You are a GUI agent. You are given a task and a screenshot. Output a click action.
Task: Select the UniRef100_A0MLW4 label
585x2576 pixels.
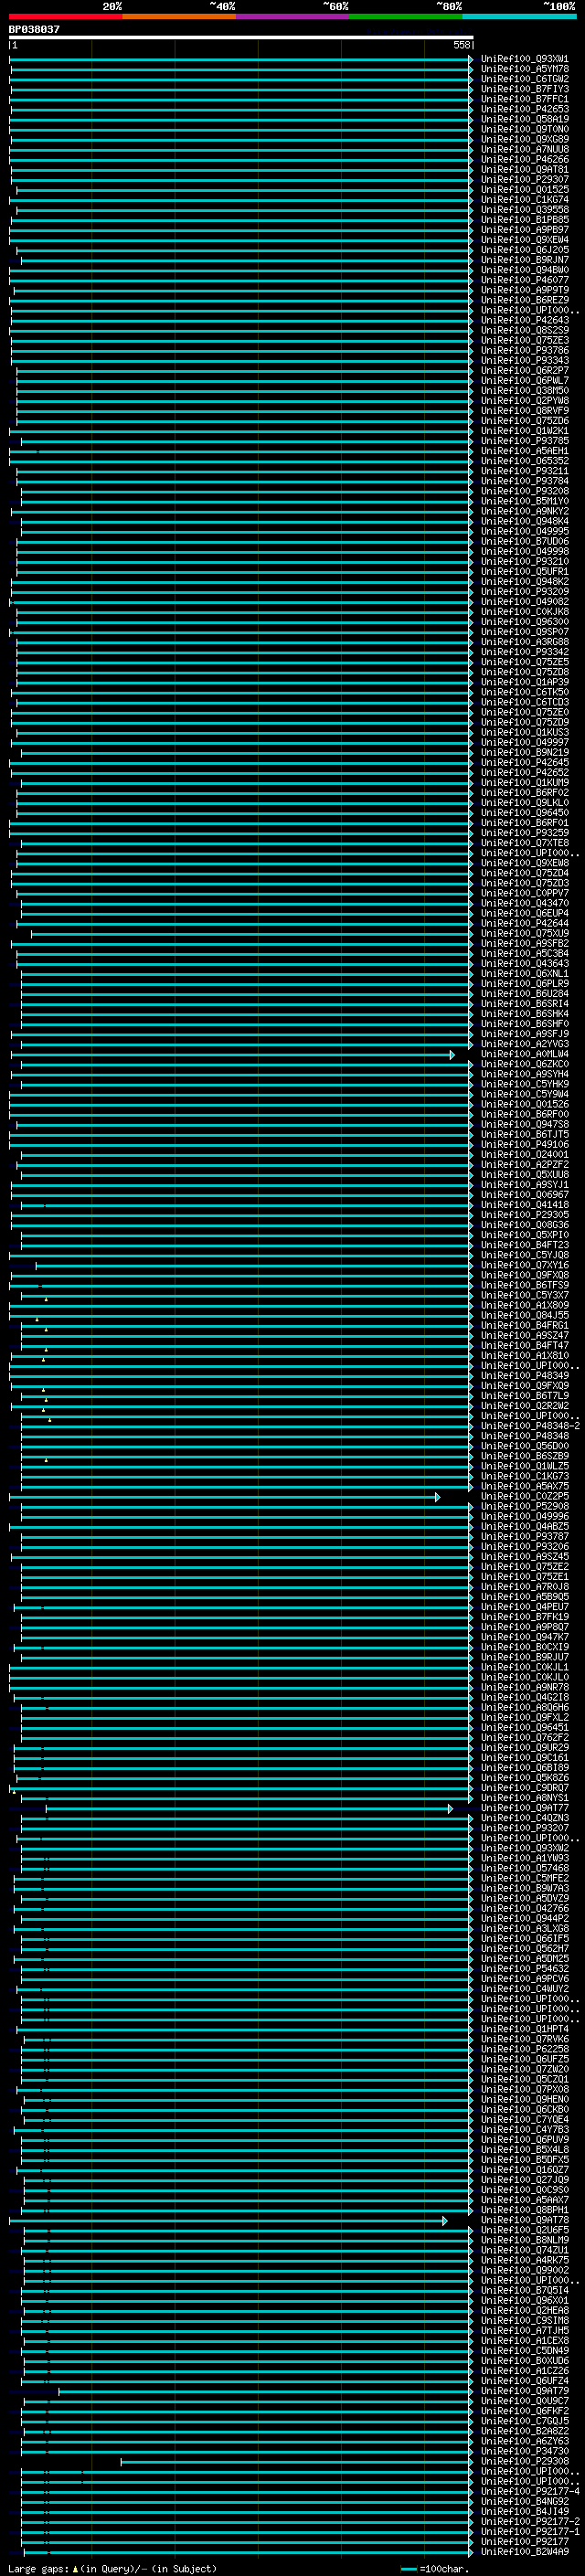(x=525, y=1054)
